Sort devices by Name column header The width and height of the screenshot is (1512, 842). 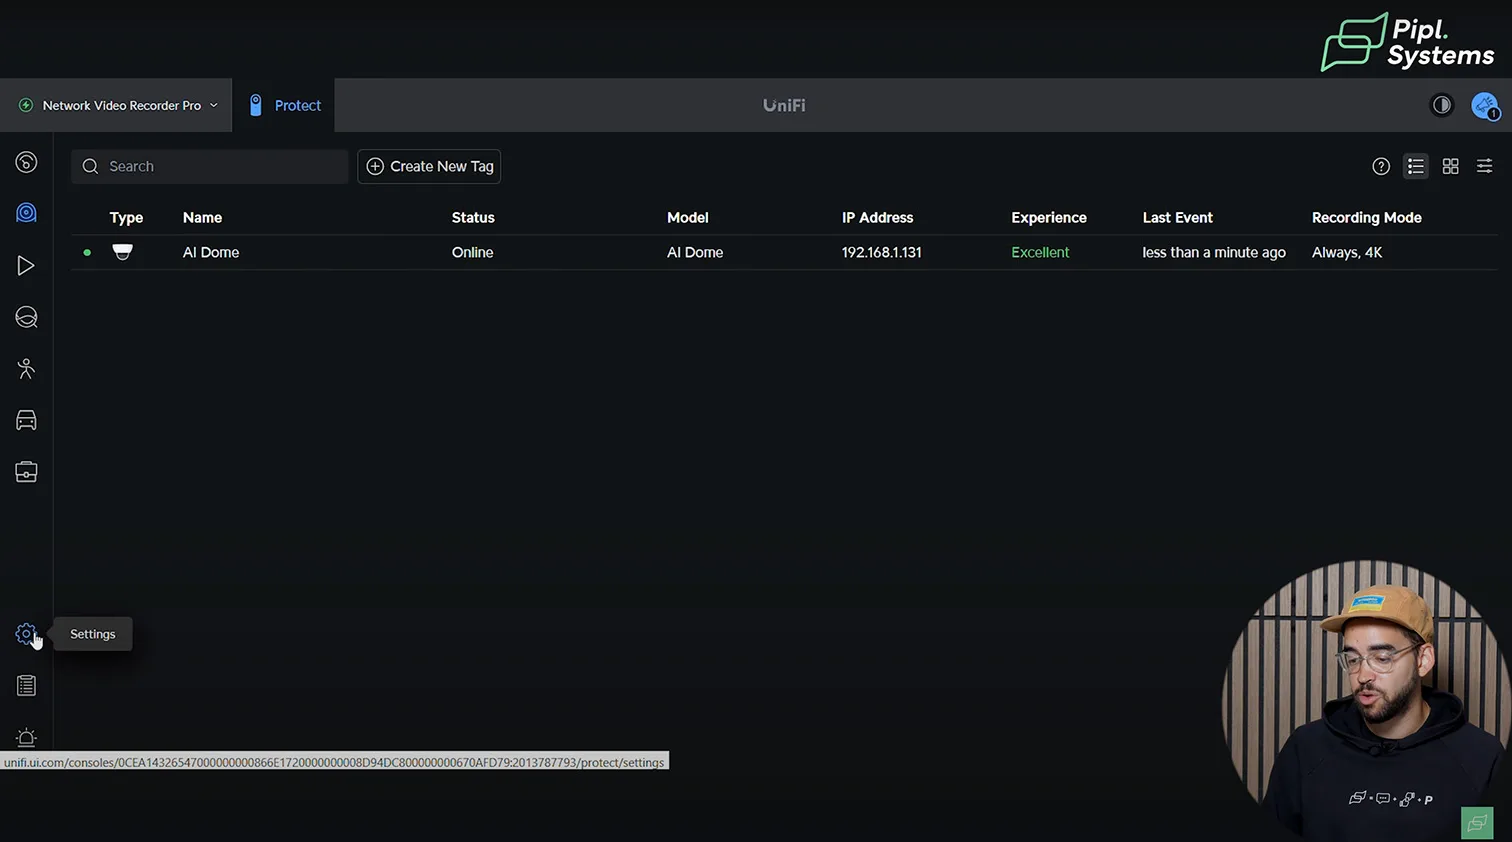(x=202, y=218)
